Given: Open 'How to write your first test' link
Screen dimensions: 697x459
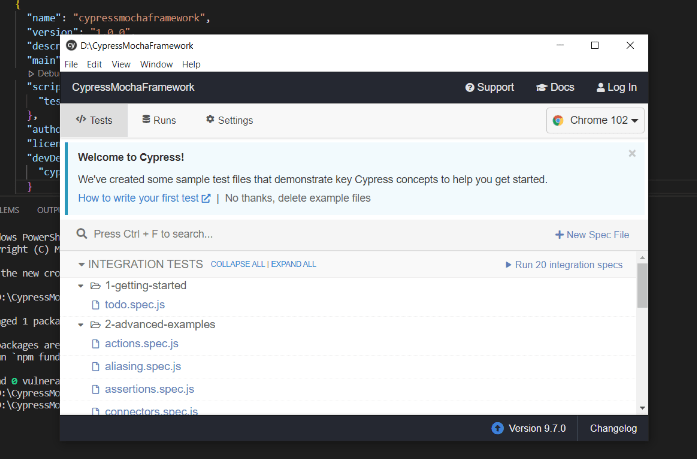Looking at the screenshot, I should (144, 198).
